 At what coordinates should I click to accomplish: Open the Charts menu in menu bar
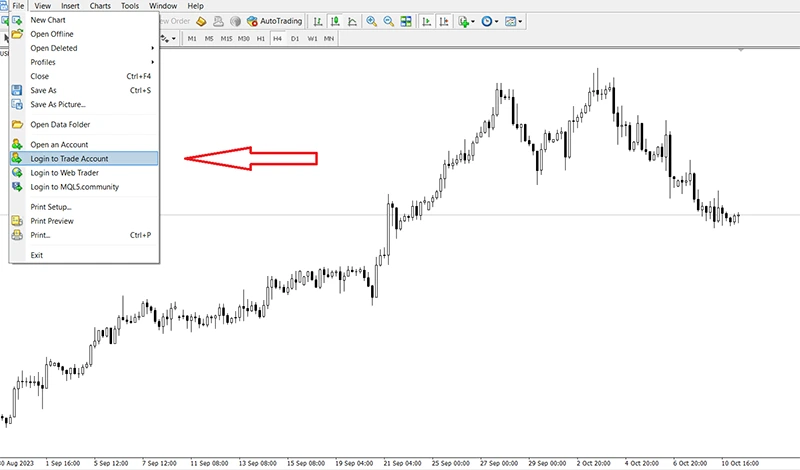pyautogui.click(x=100, y=6)
